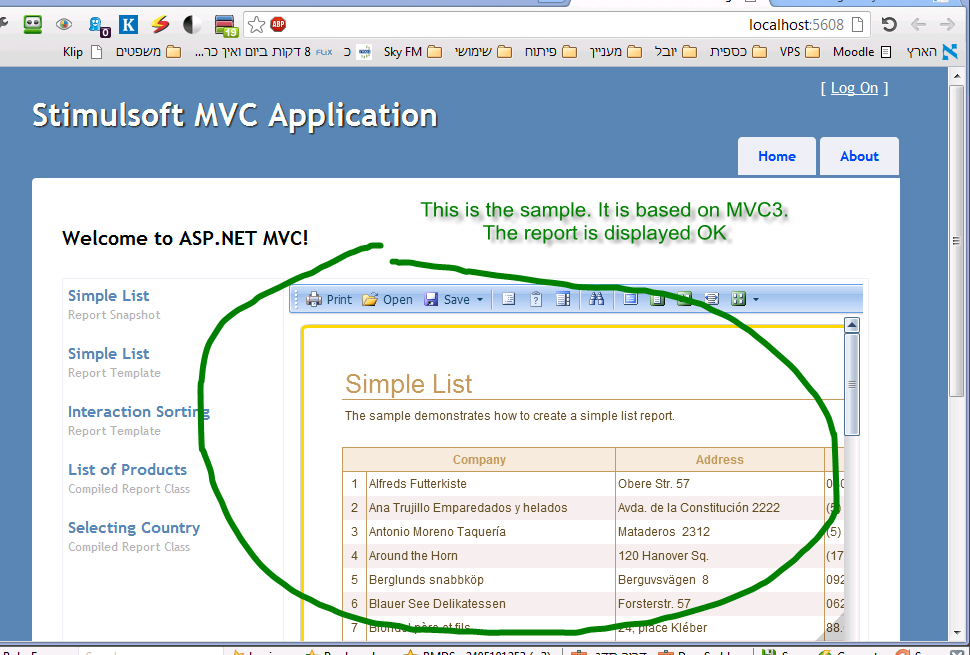Image resolution: width=970 pixels, height=655 pixels.
Task: Open the Klip bookmark
Action: (82, 52)
